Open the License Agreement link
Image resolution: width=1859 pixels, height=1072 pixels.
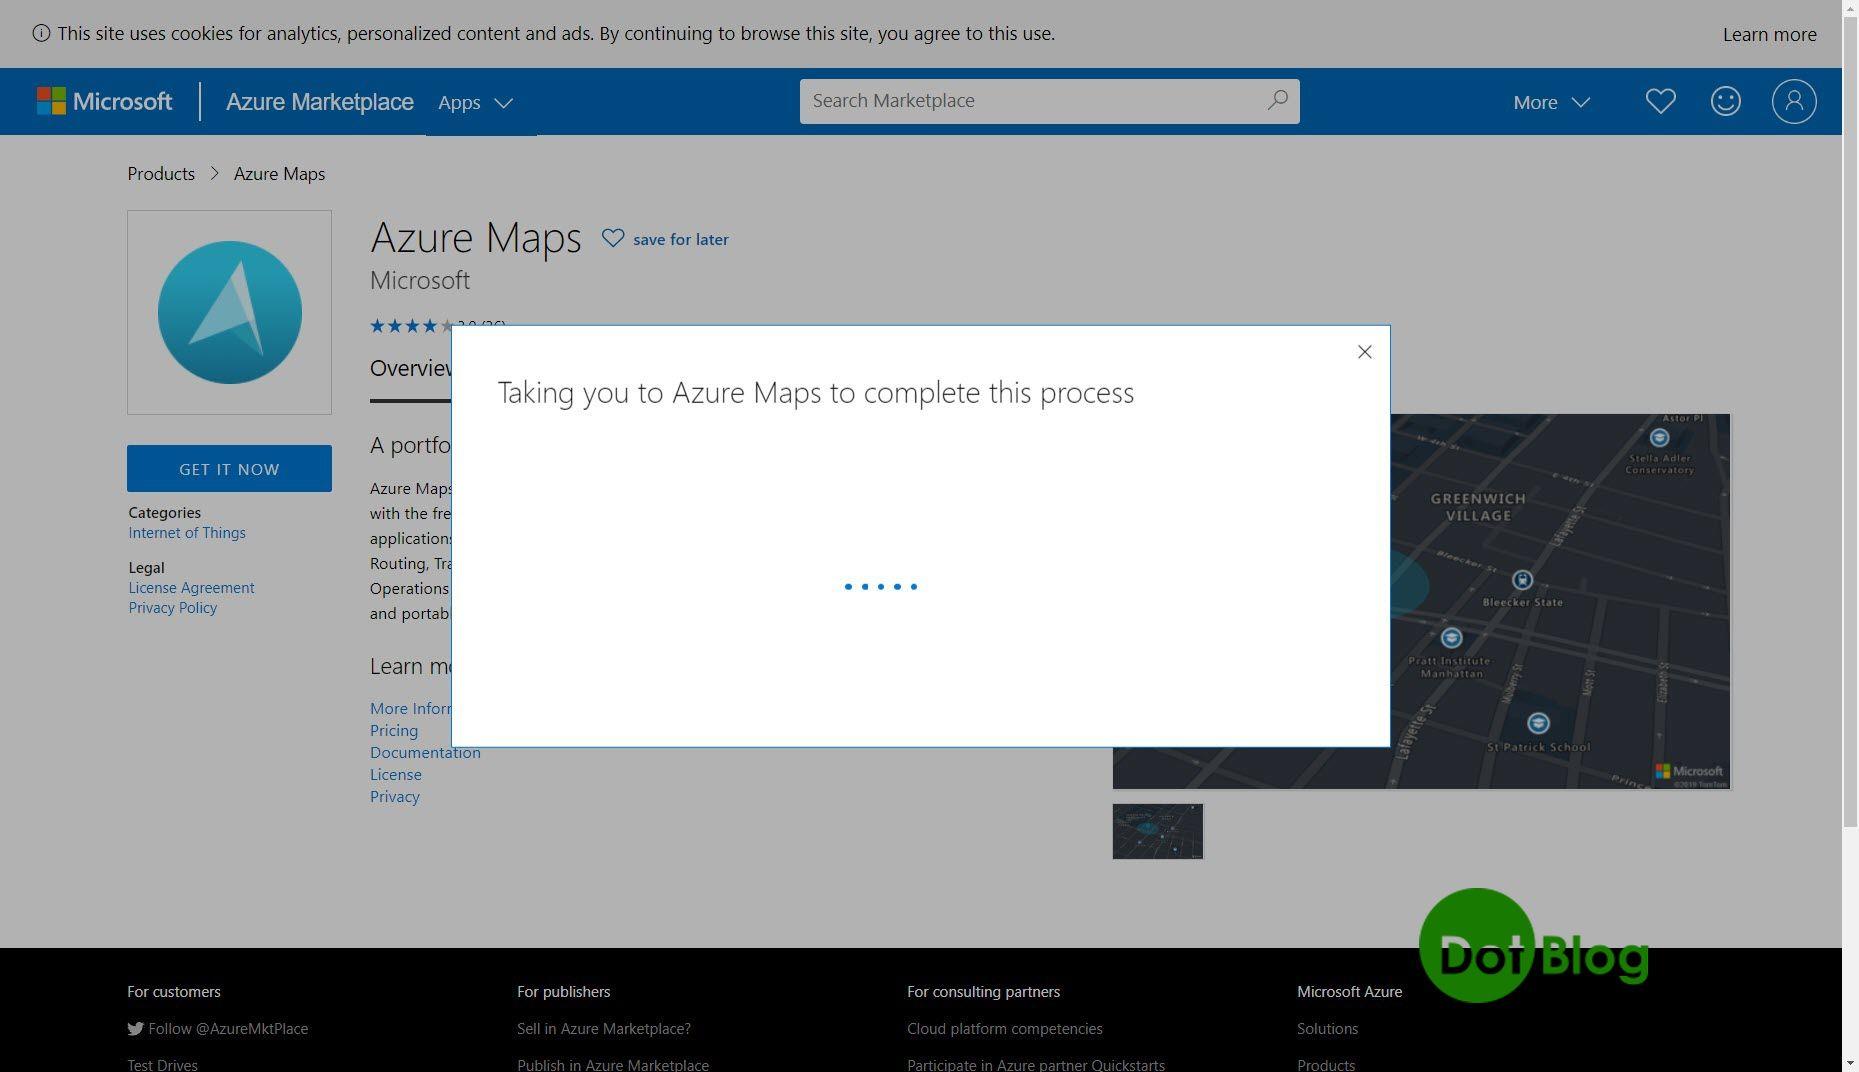point(191,587)
